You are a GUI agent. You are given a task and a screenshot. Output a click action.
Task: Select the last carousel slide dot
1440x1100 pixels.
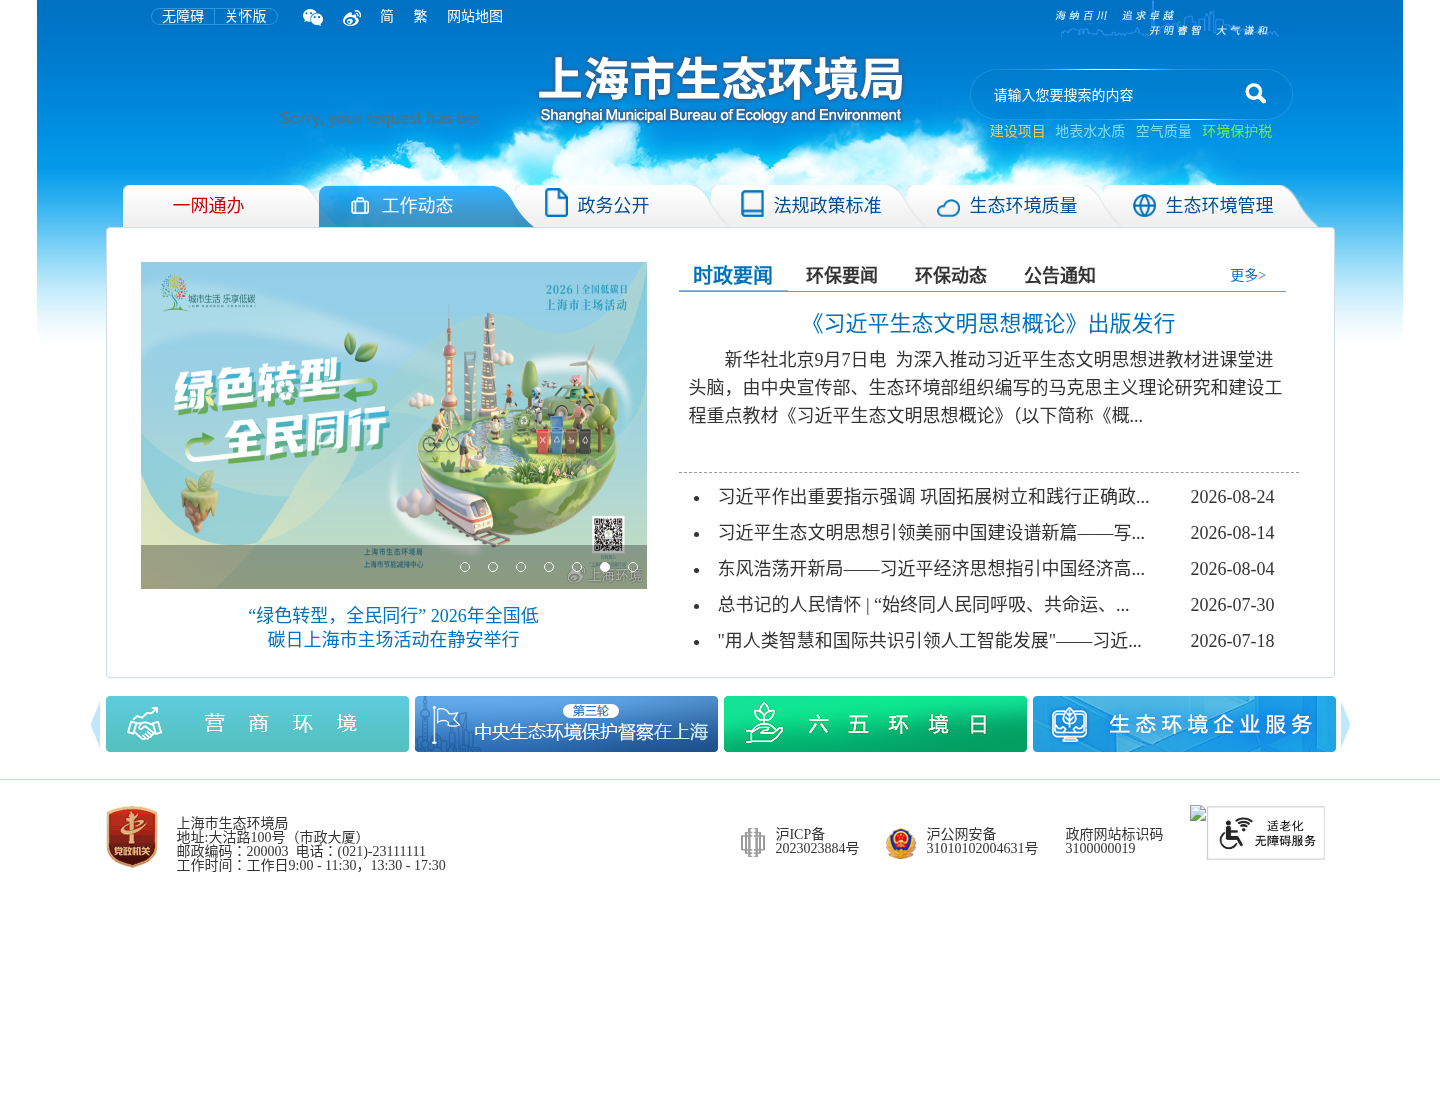pyautogui.click(x=633, y=567)
